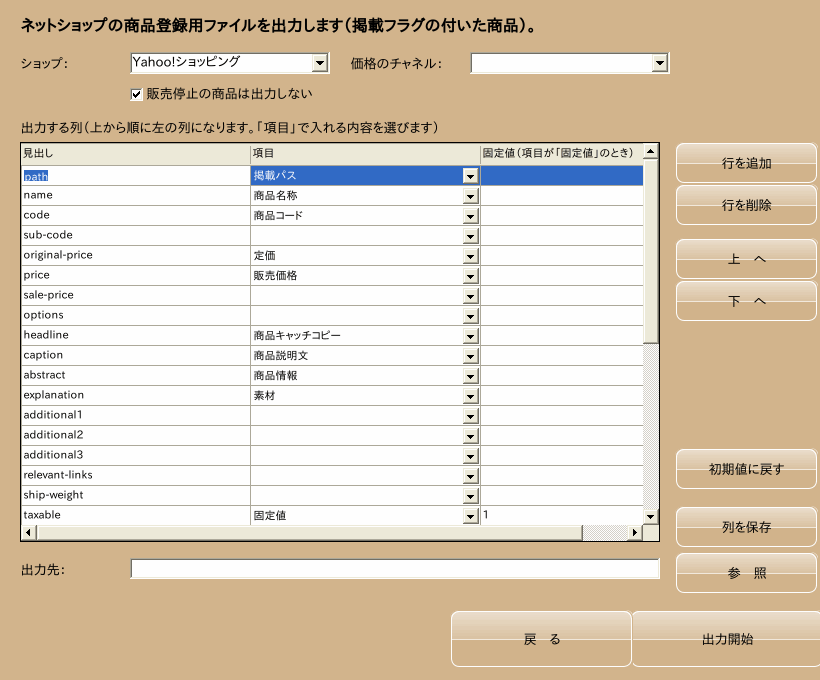Click the table's horizontal scrollbar left arrow
The width and height of the screenshot is (820, 680).
[x=29, y=532]
